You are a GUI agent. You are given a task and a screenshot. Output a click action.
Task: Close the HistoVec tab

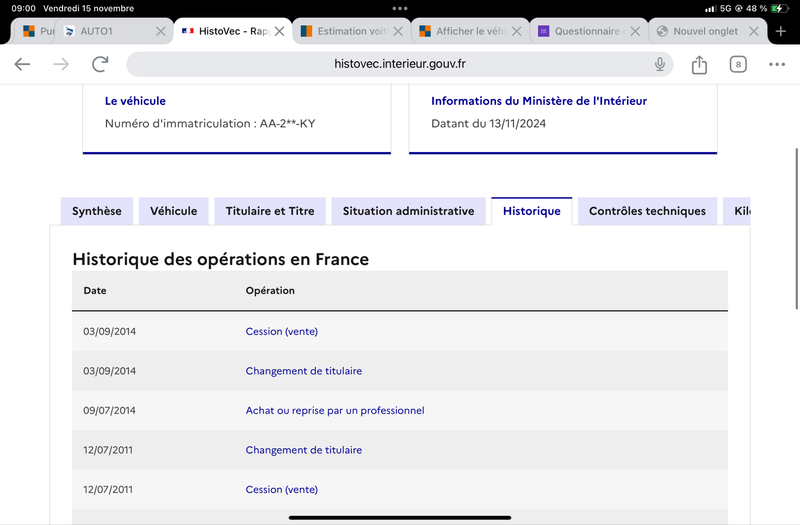click(279, 31)
